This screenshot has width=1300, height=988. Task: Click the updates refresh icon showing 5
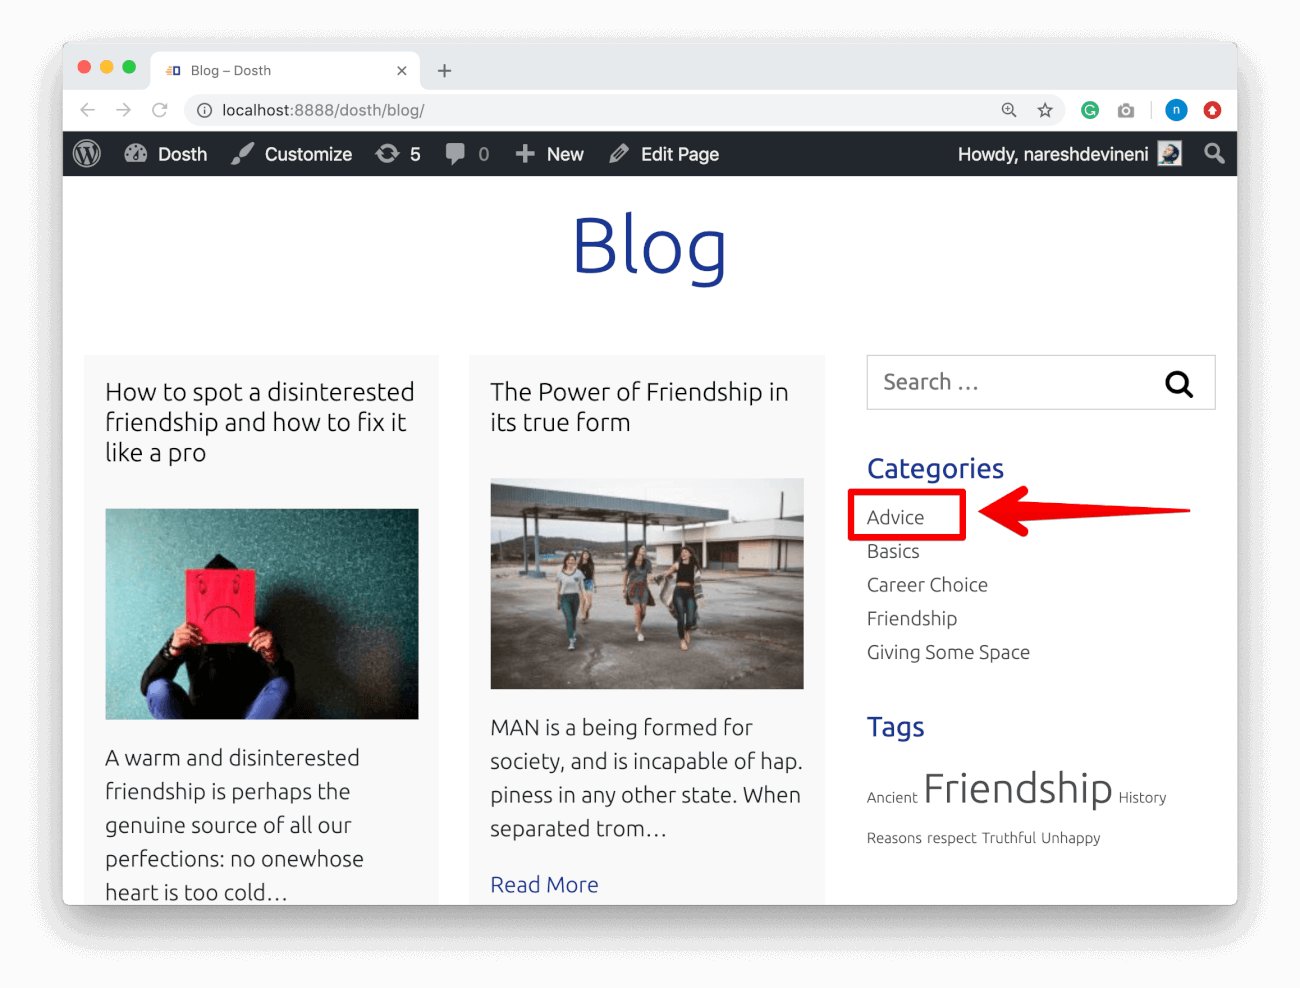pos(390,153)
